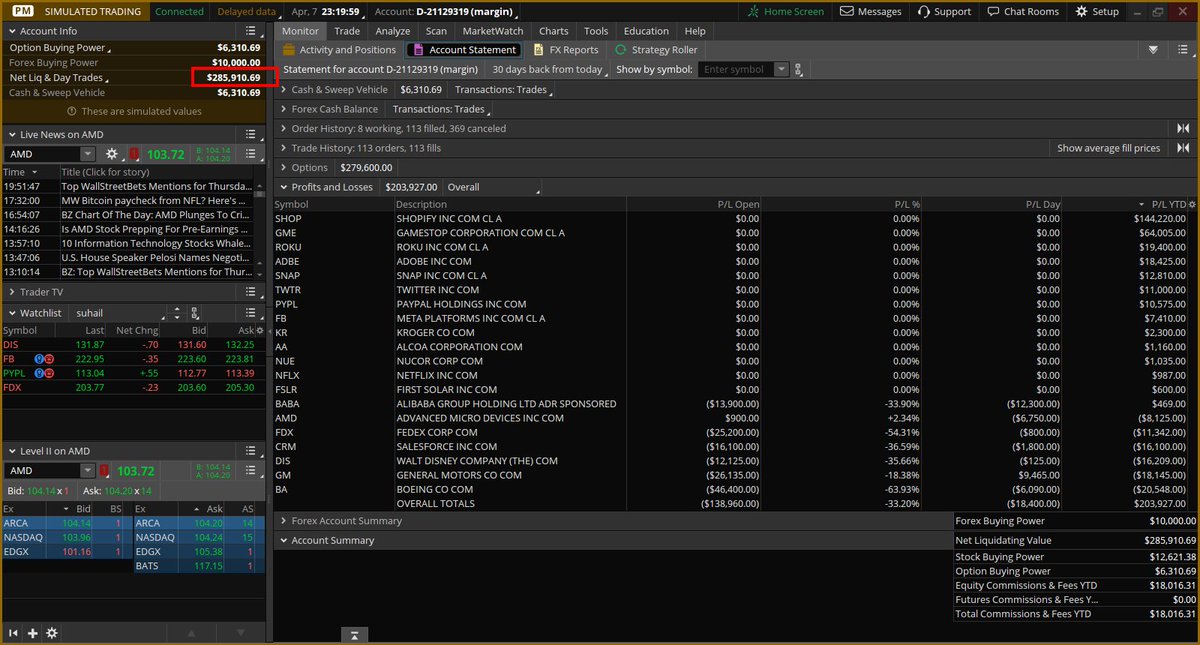The width and height of the screenshot is (1200, 645).
Task: Open the Strategy Roller subtab
Action: [656, 50]
